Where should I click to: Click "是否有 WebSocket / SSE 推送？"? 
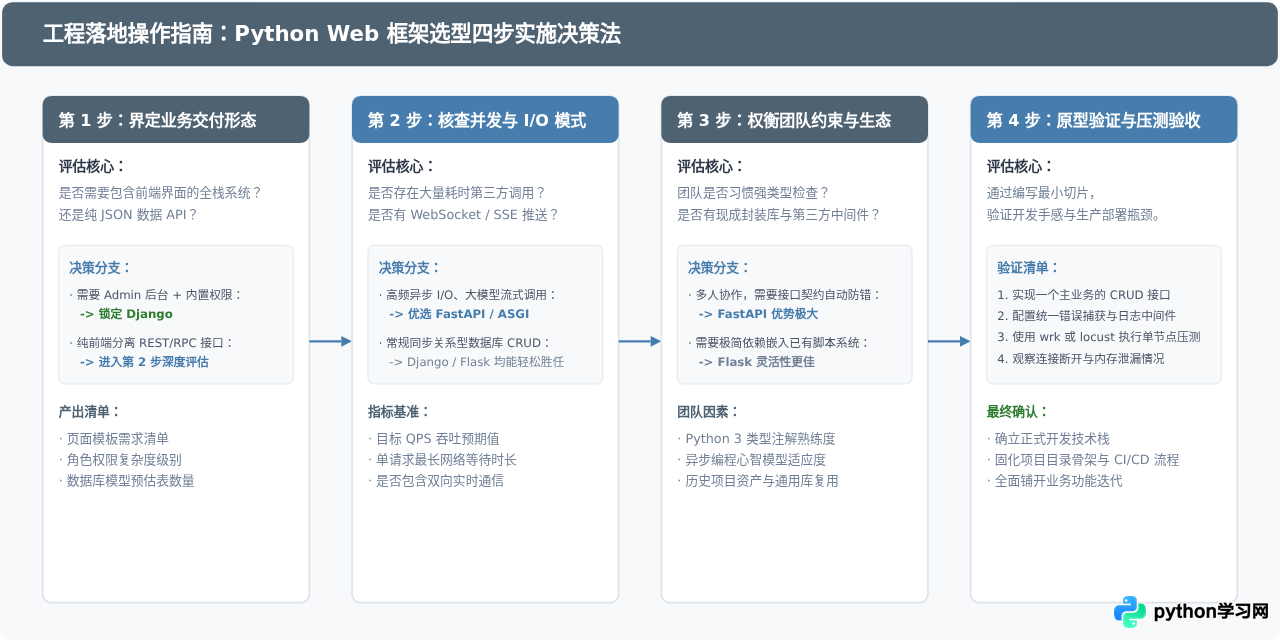point(463,214)
